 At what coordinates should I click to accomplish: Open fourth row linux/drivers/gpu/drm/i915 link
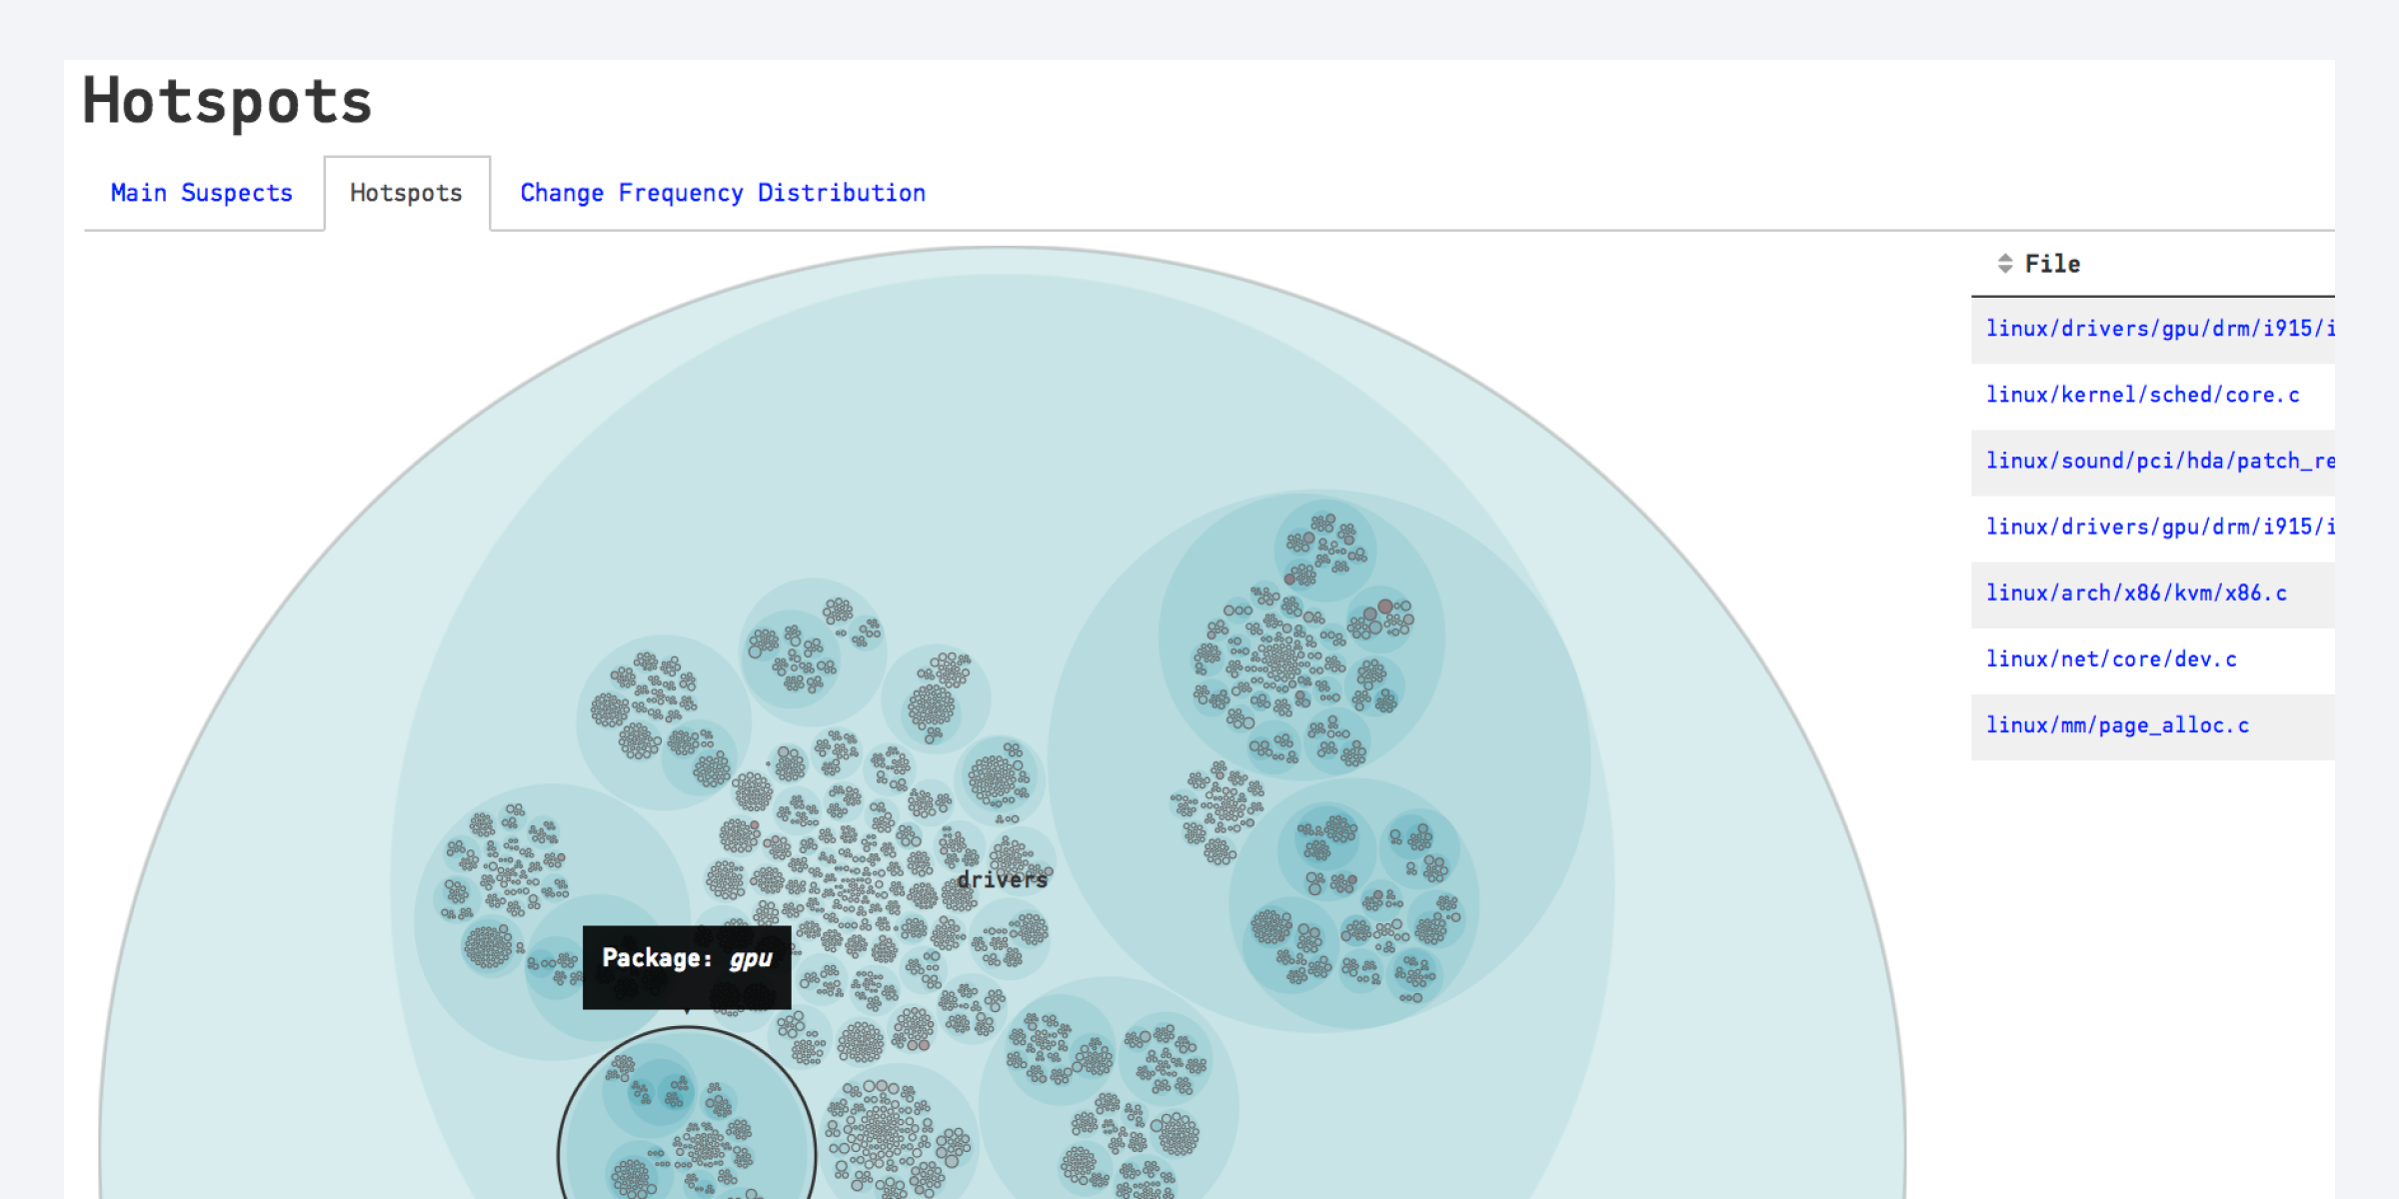[2160, 527]
